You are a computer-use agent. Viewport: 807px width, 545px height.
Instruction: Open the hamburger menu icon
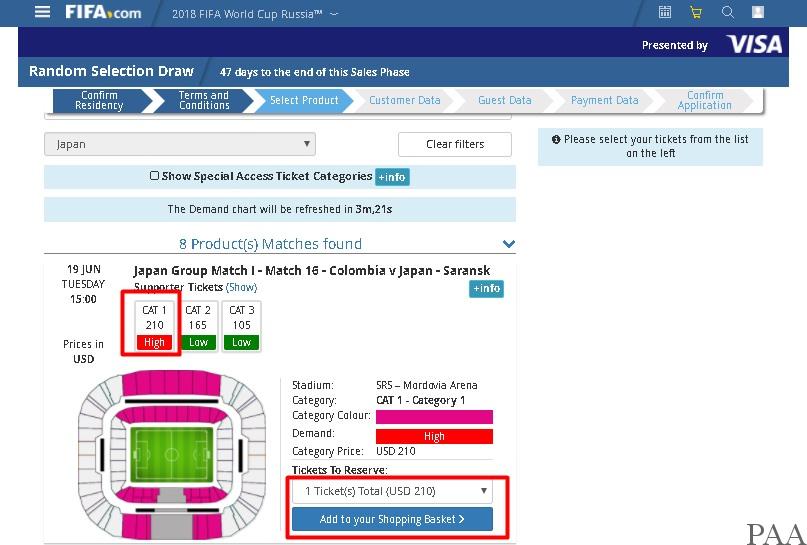(42, 12)
